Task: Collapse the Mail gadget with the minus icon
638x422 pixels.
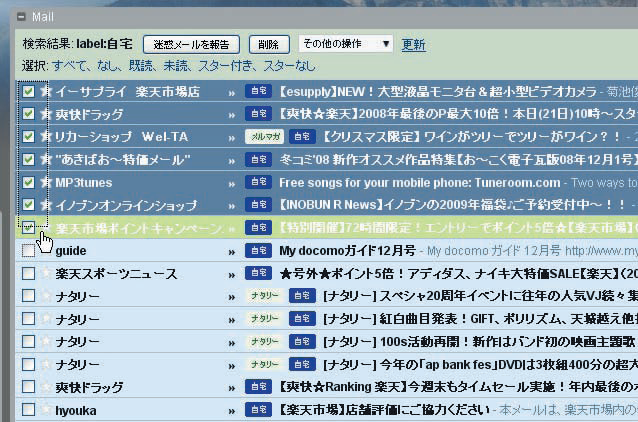Action: pyautogui.click(x=21, y=17)
